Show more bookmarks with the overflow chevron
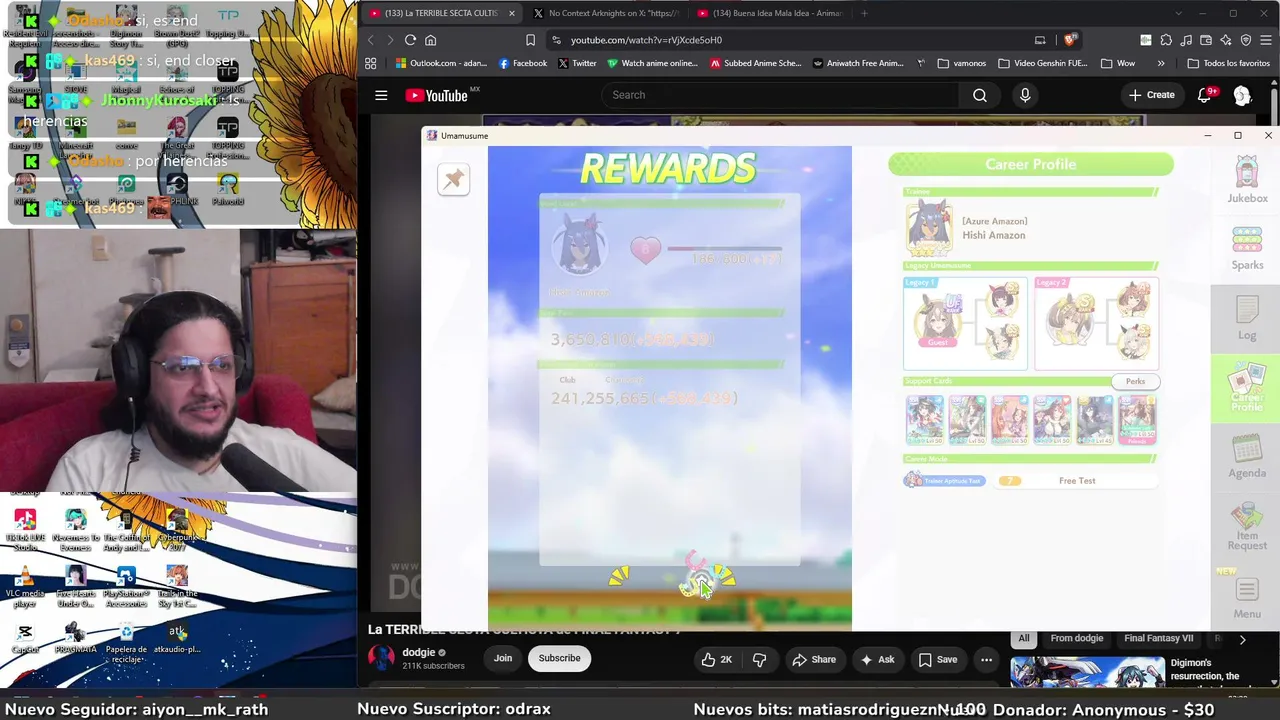1280x720 pixels. click(1161, 63)
